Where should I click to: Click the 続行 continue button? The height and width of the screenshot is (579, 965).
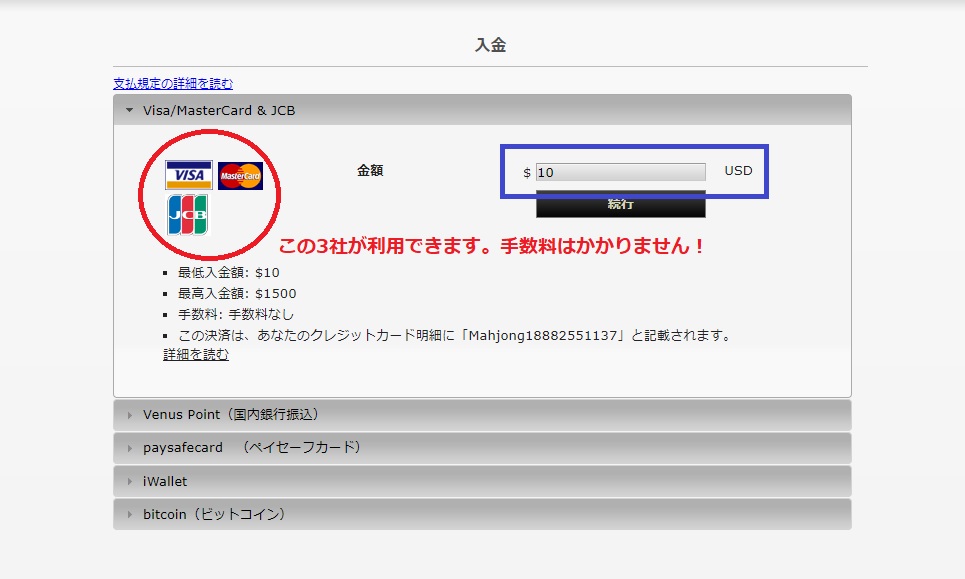tap(620, 204)
